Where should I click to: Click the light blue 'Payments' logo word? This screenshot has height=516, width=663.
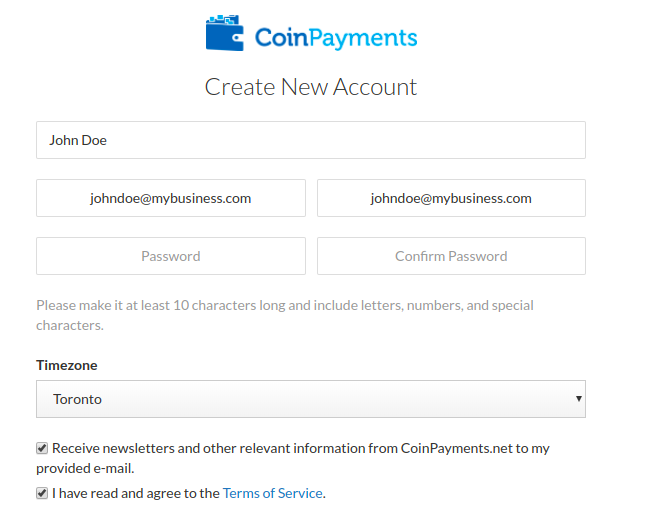(363, 38)
